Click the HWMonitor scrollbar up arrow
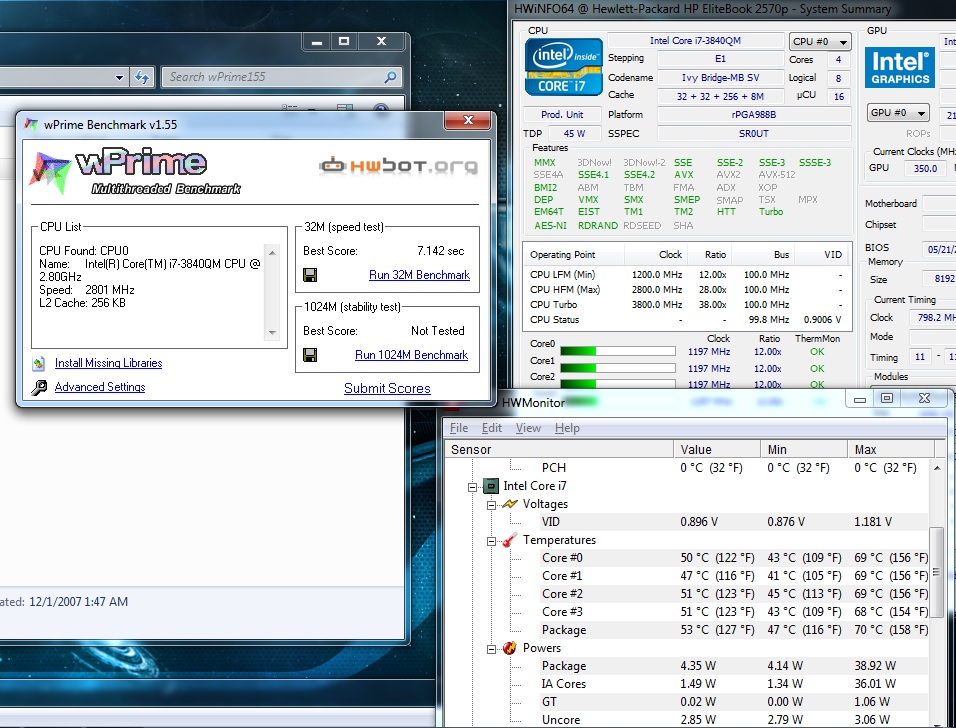Viewport: 956px width, 728px height. (937, 468)
